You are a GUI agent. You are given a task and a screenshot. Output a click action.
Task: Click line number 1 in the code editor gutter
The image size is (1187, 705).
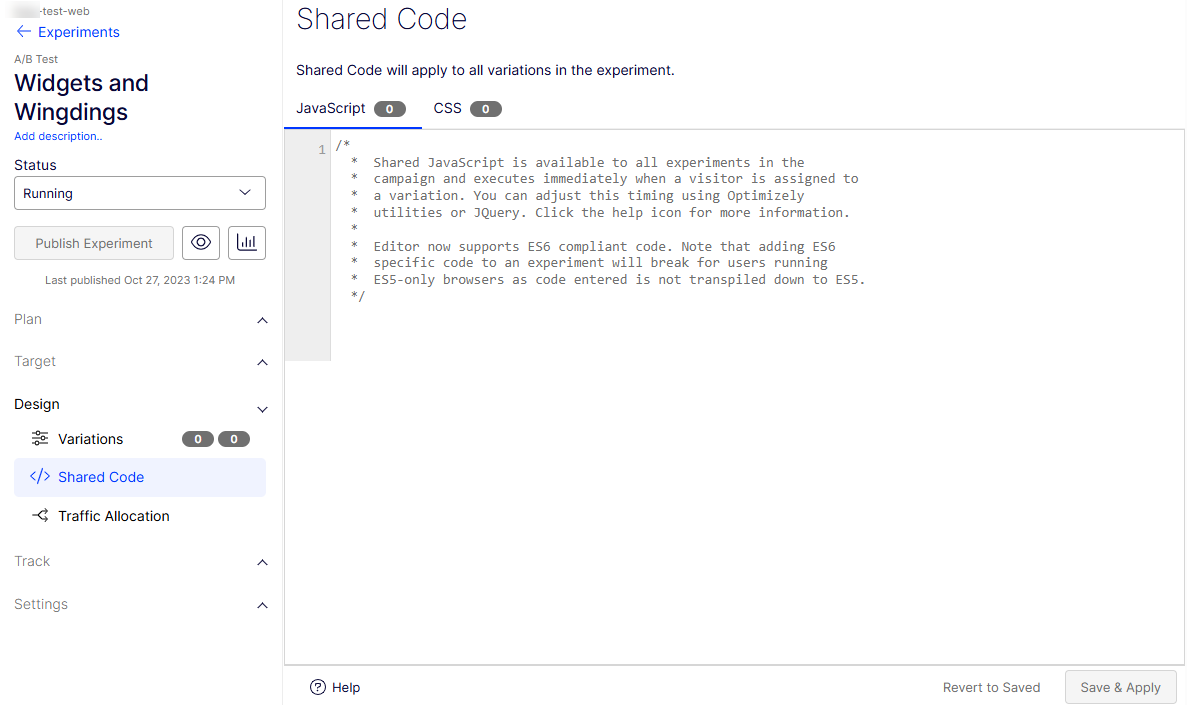point(321,148)
